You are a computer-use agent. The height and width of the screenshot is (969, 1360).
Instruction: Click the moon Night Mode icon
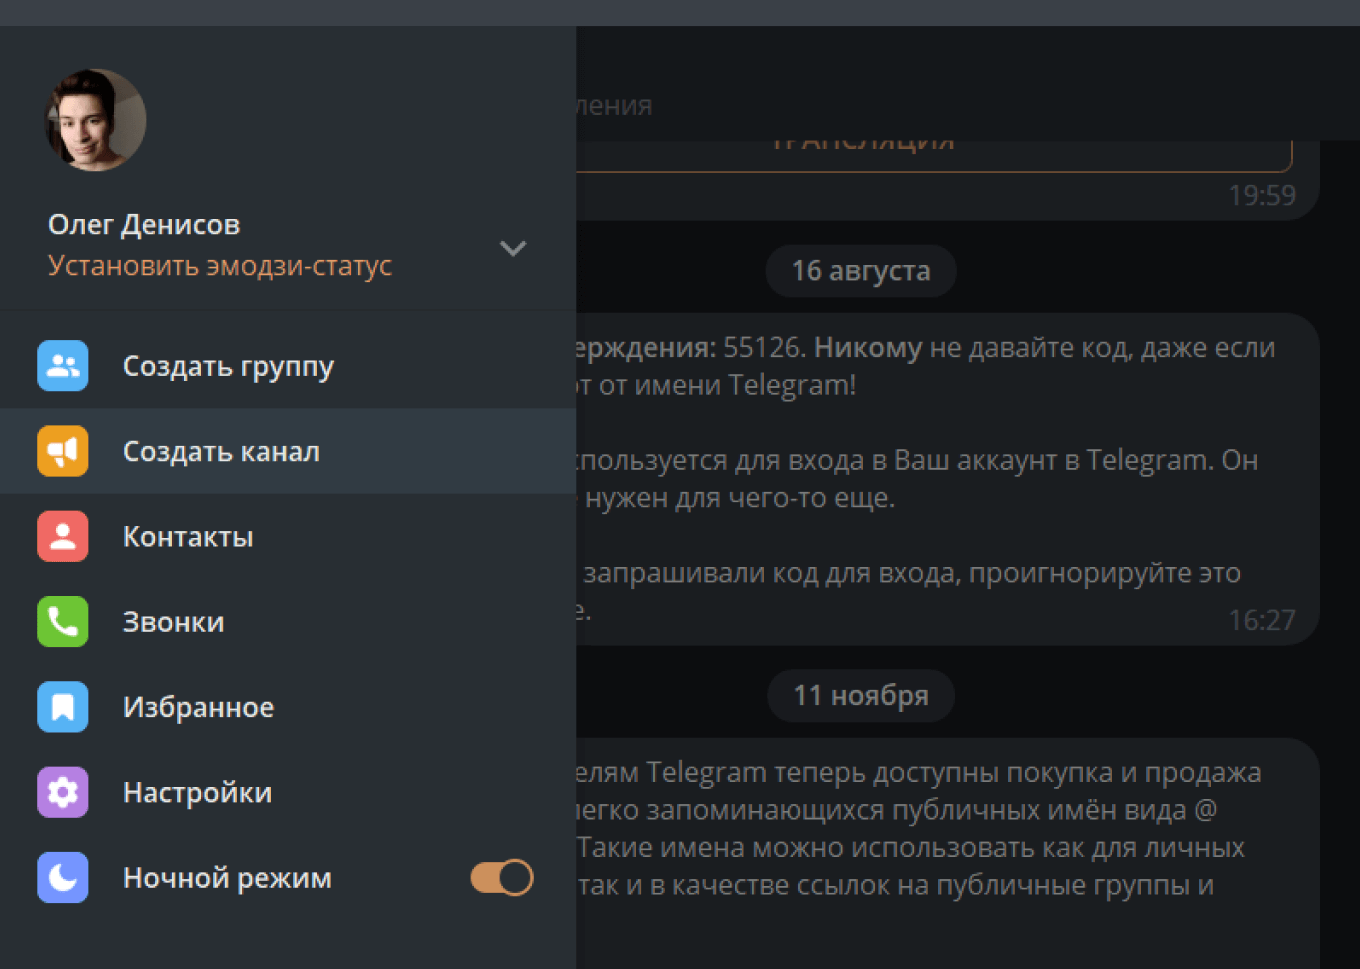click(62, 877)
